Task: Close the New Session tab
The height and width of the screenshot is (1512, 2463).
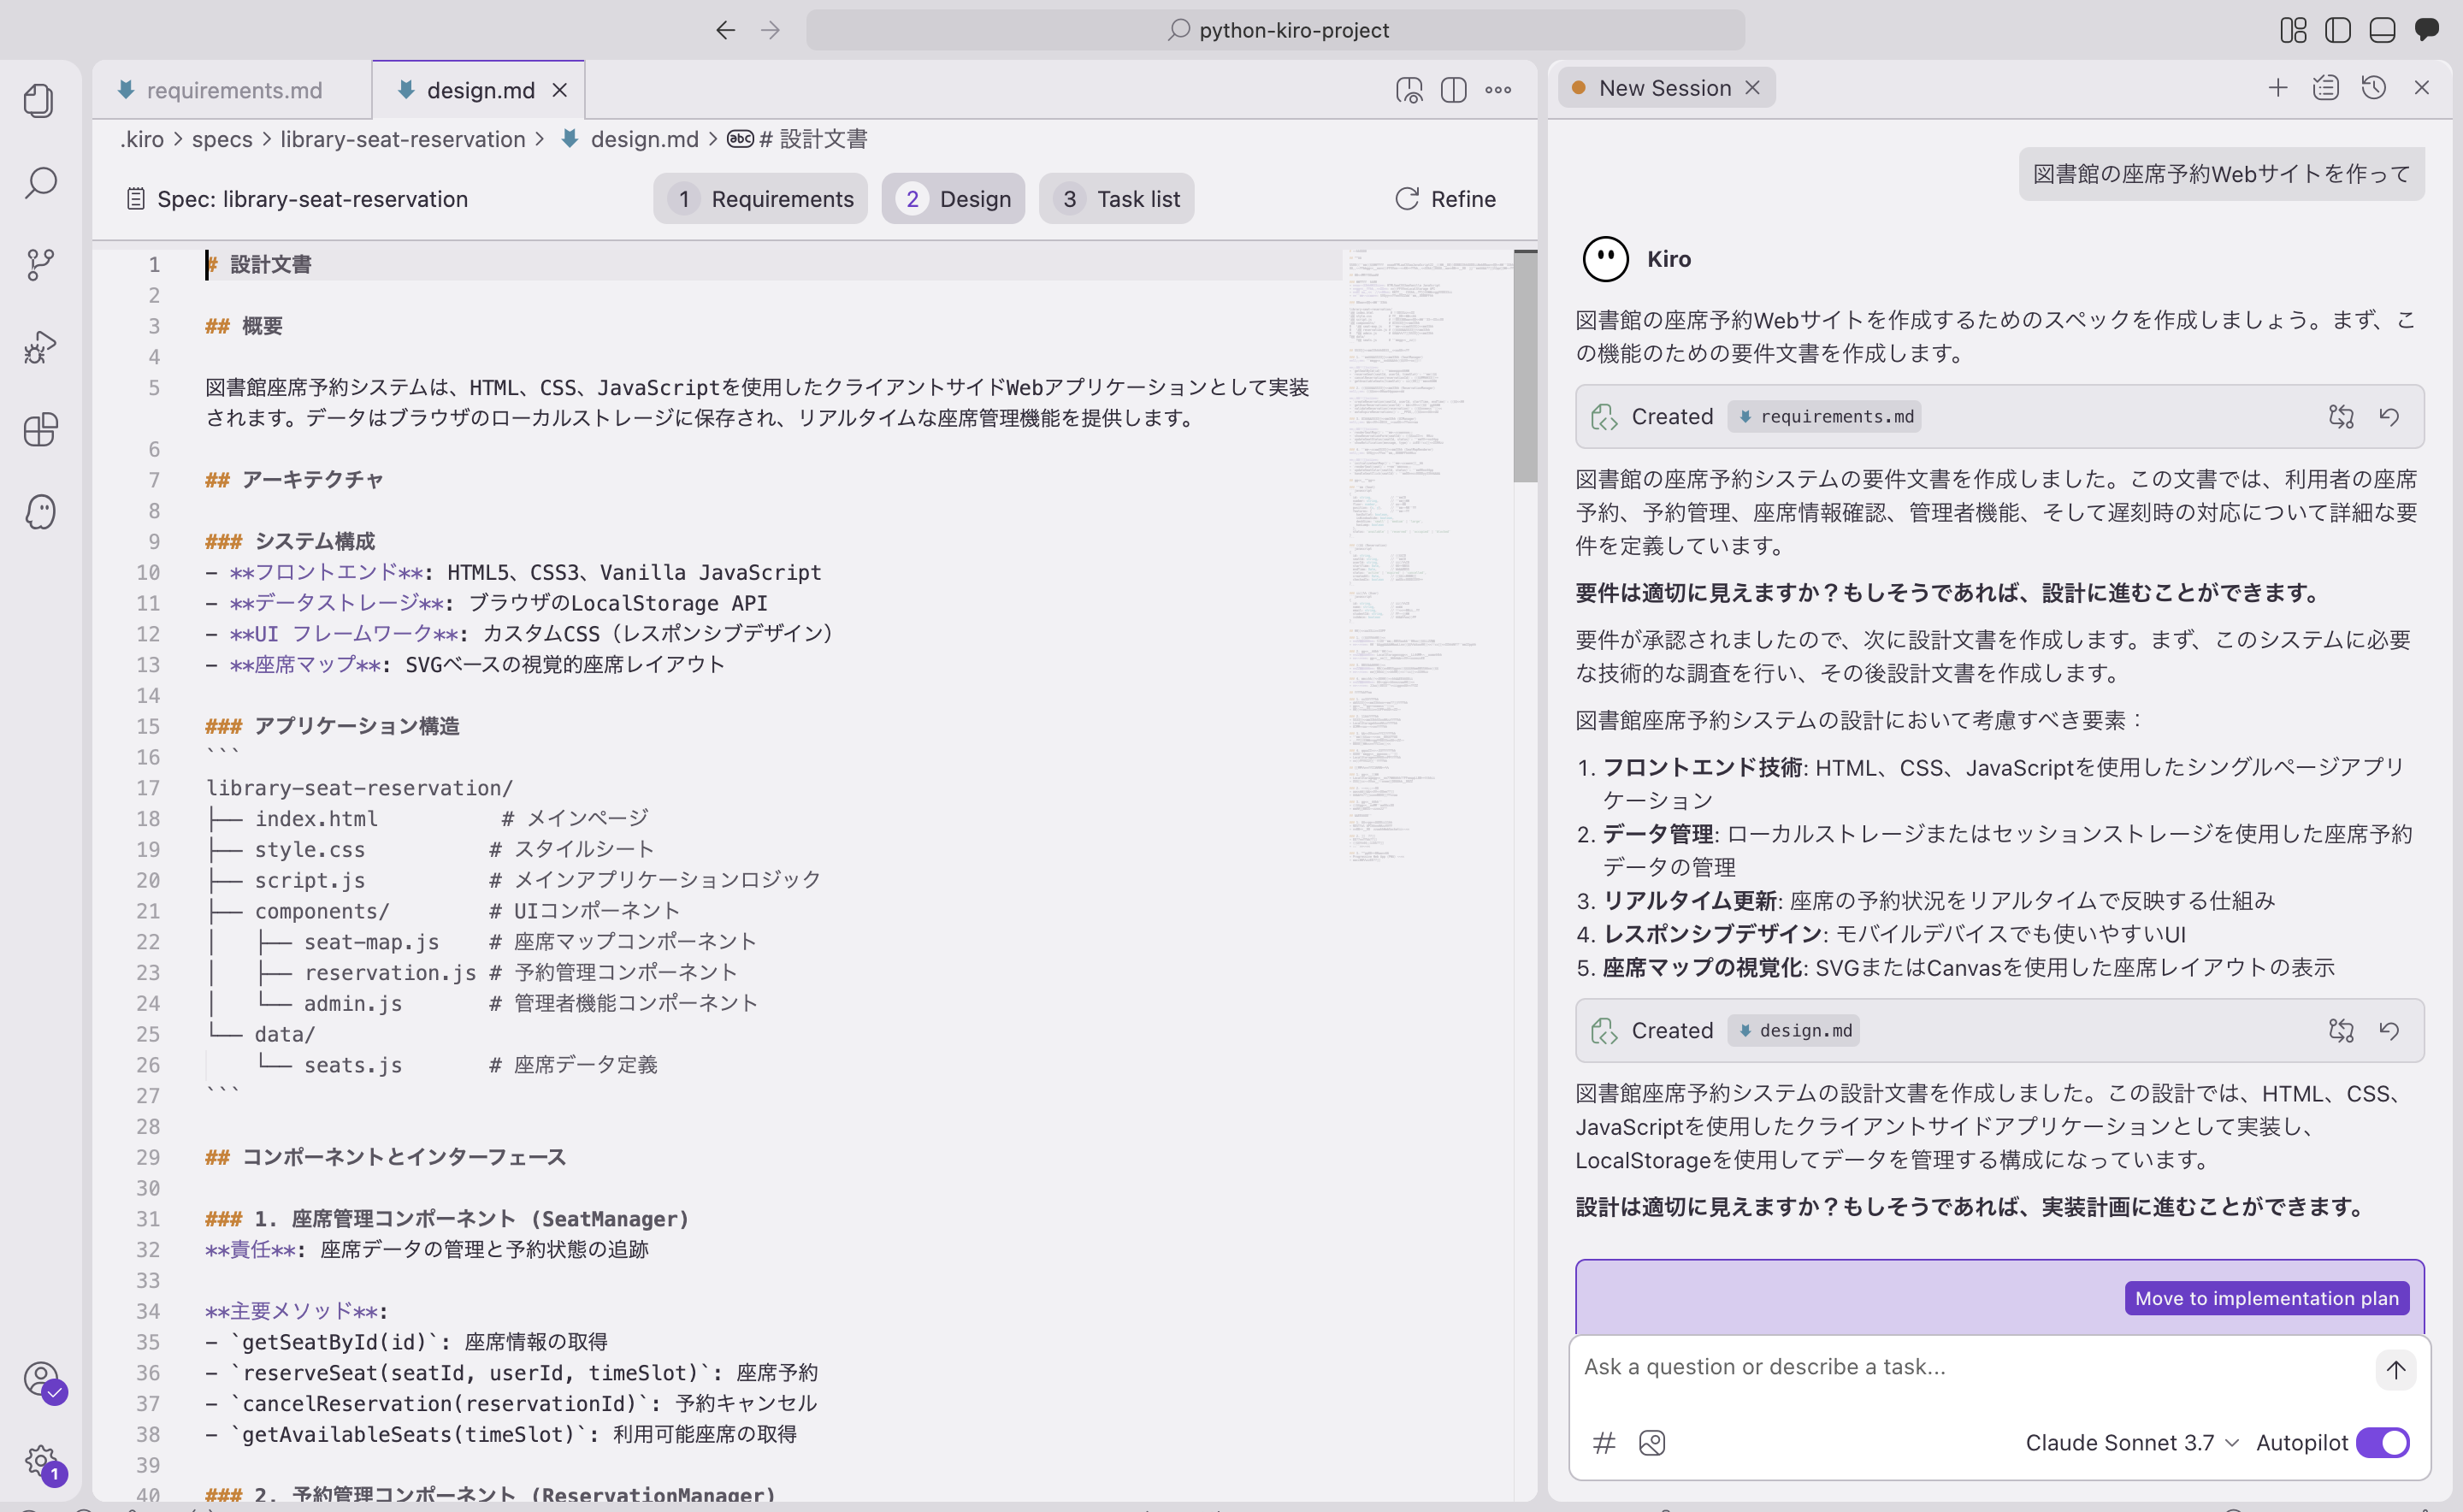Action: (1753, 88)
